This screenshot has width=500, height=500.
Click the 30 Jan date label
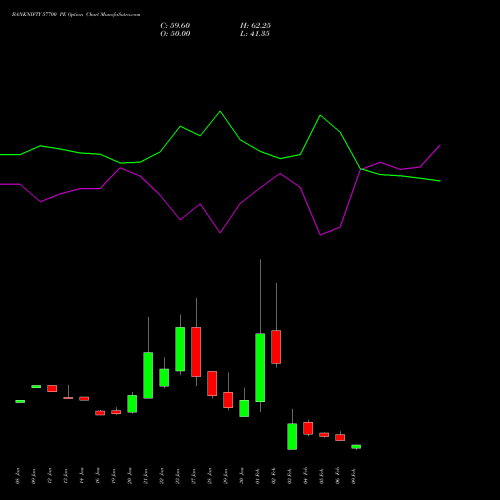[x=242, y=476]
